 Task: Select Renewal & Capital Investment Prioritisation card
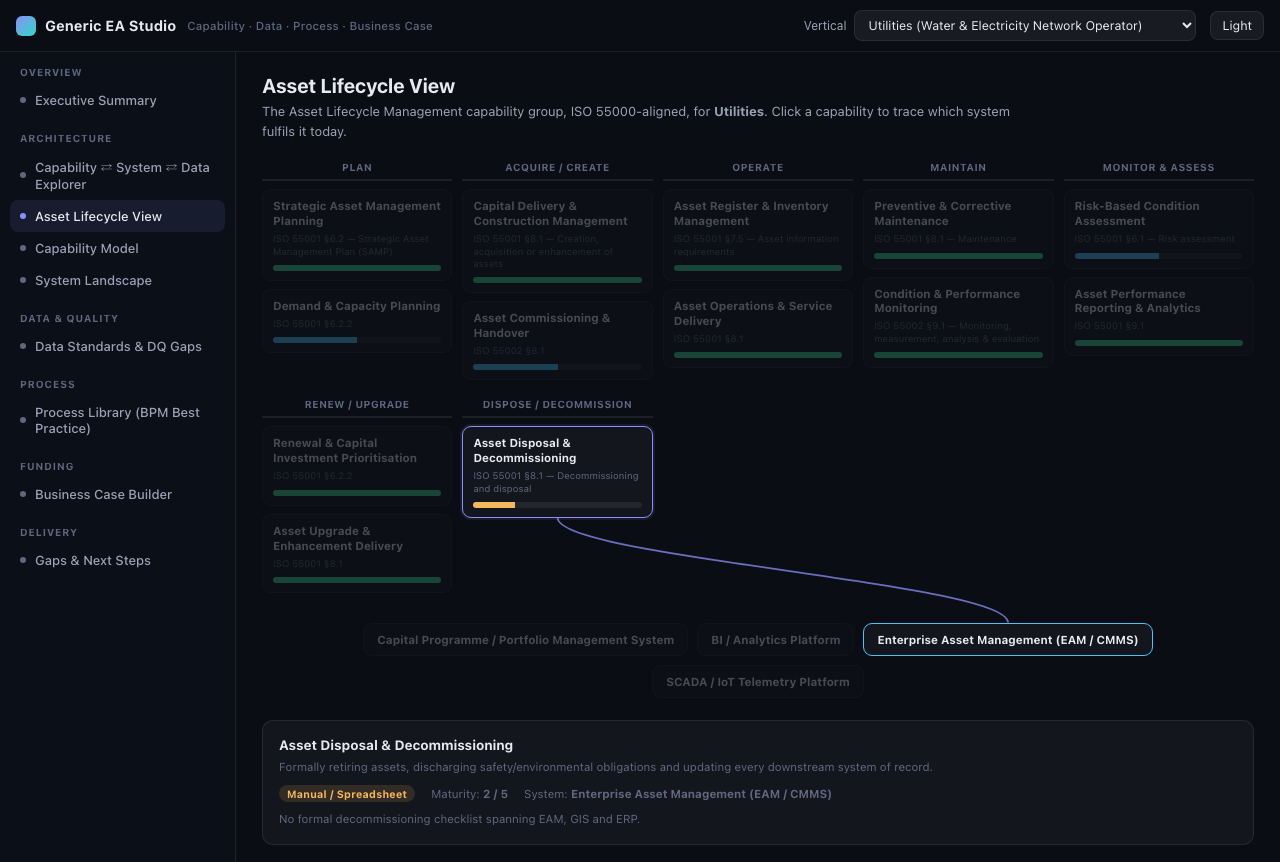(x=357, y=466)
